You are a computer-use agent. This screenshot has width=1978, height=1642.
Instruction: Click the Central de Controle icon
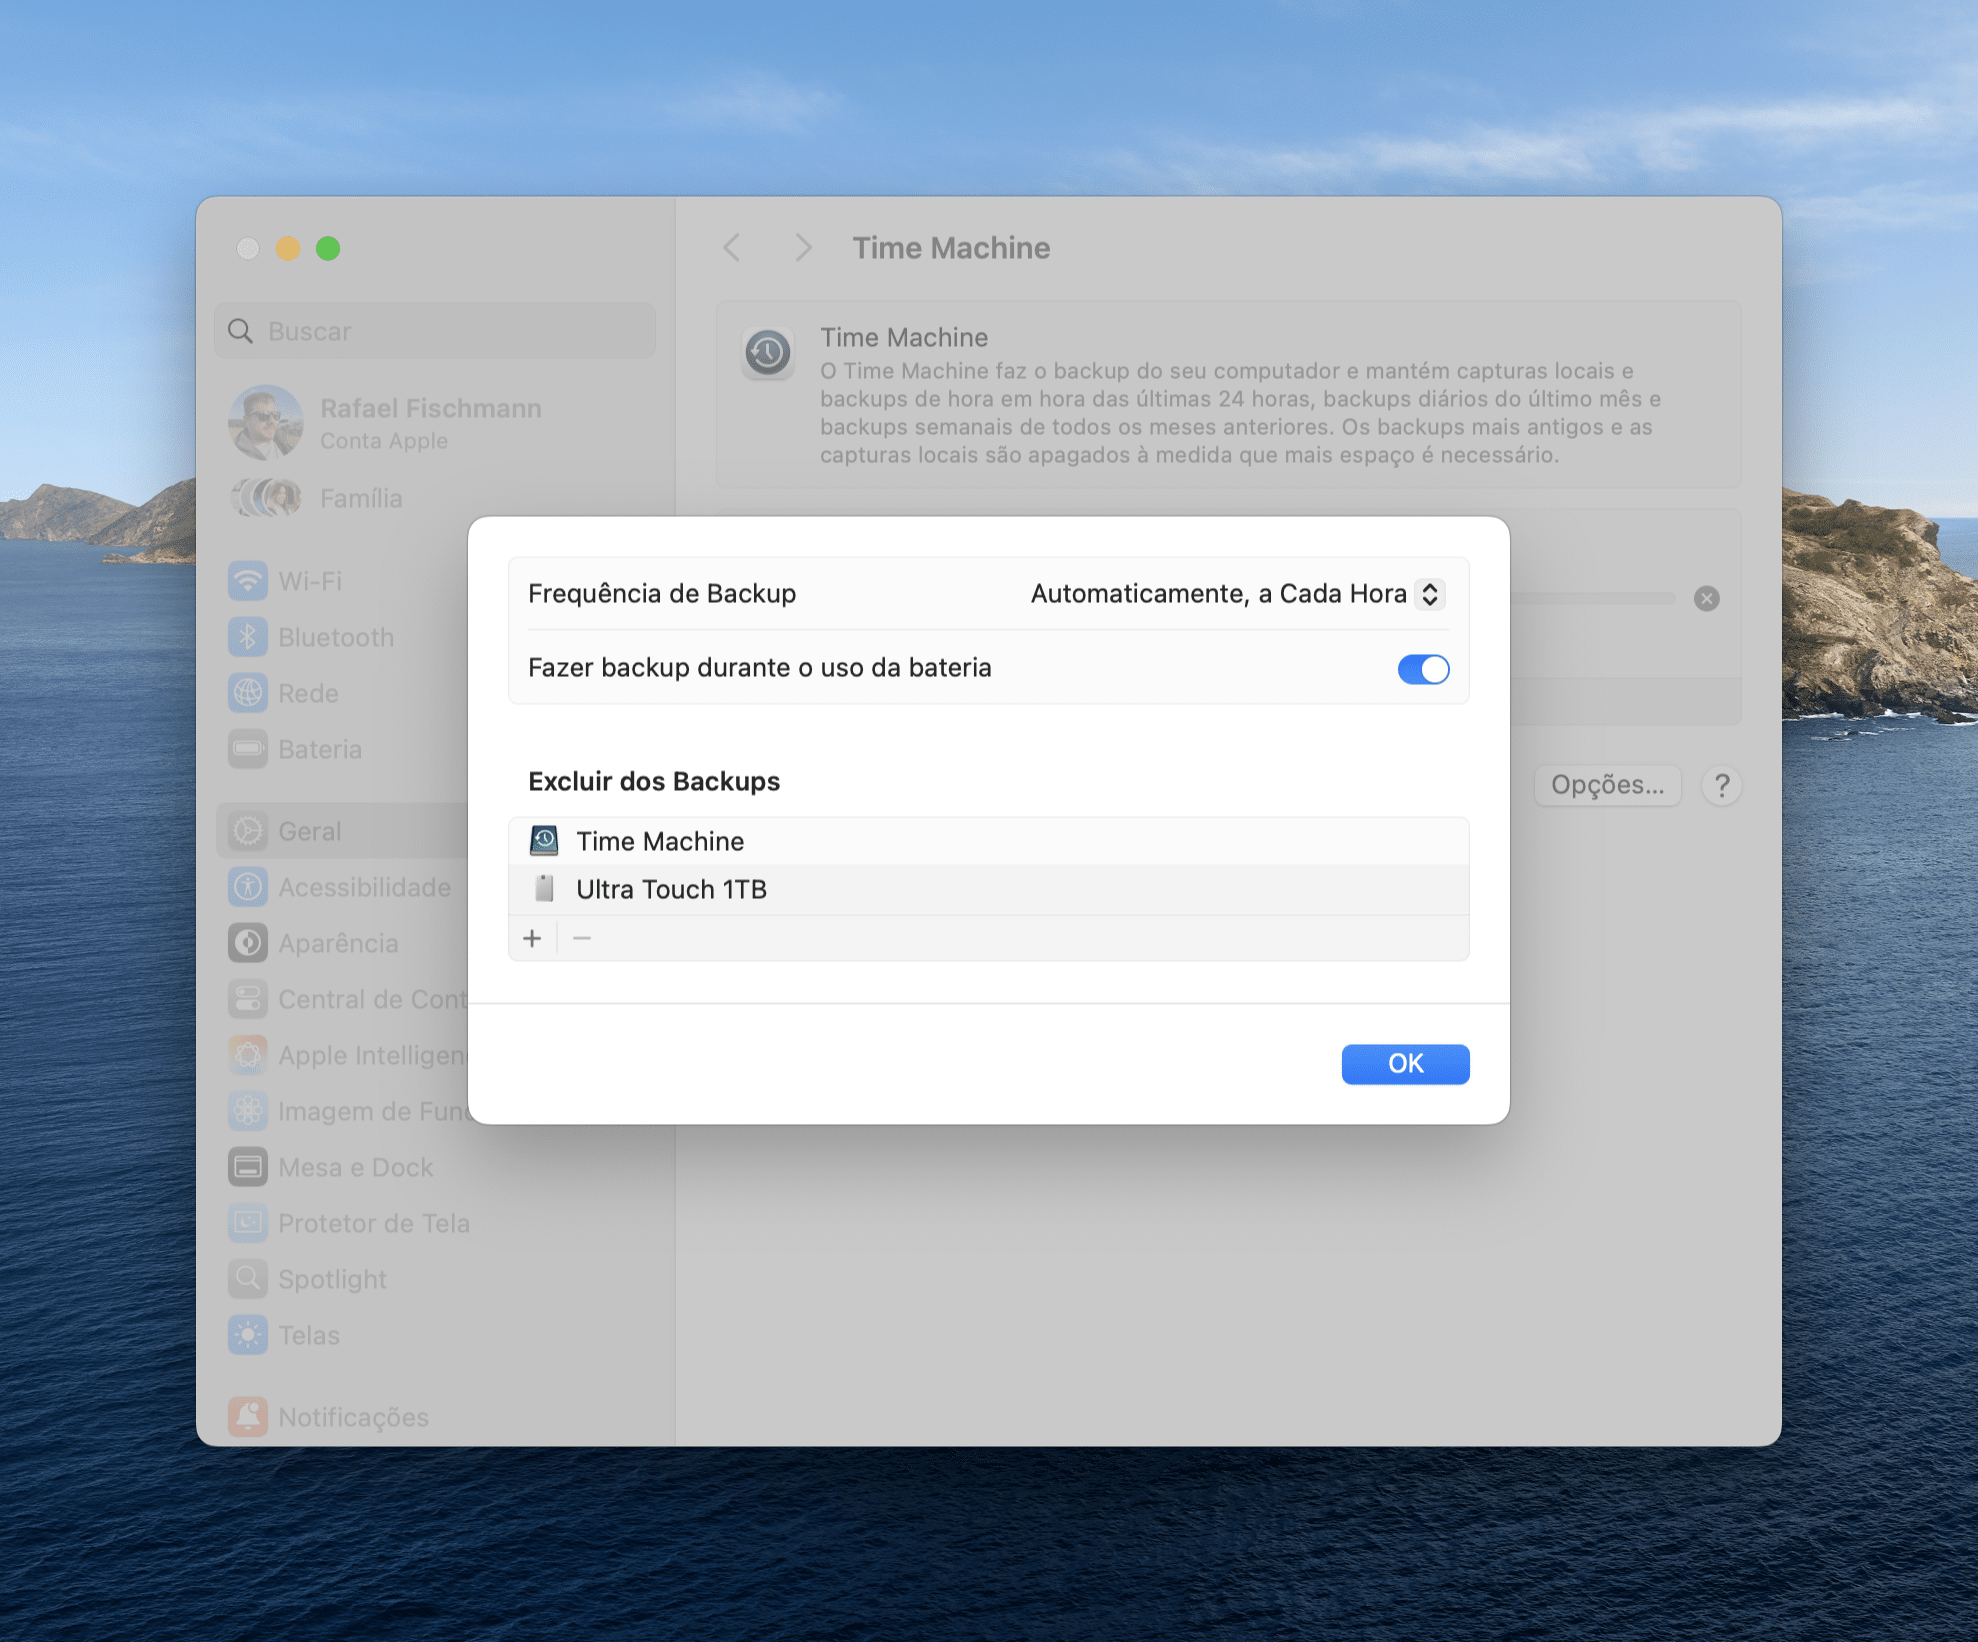point(248,999)
